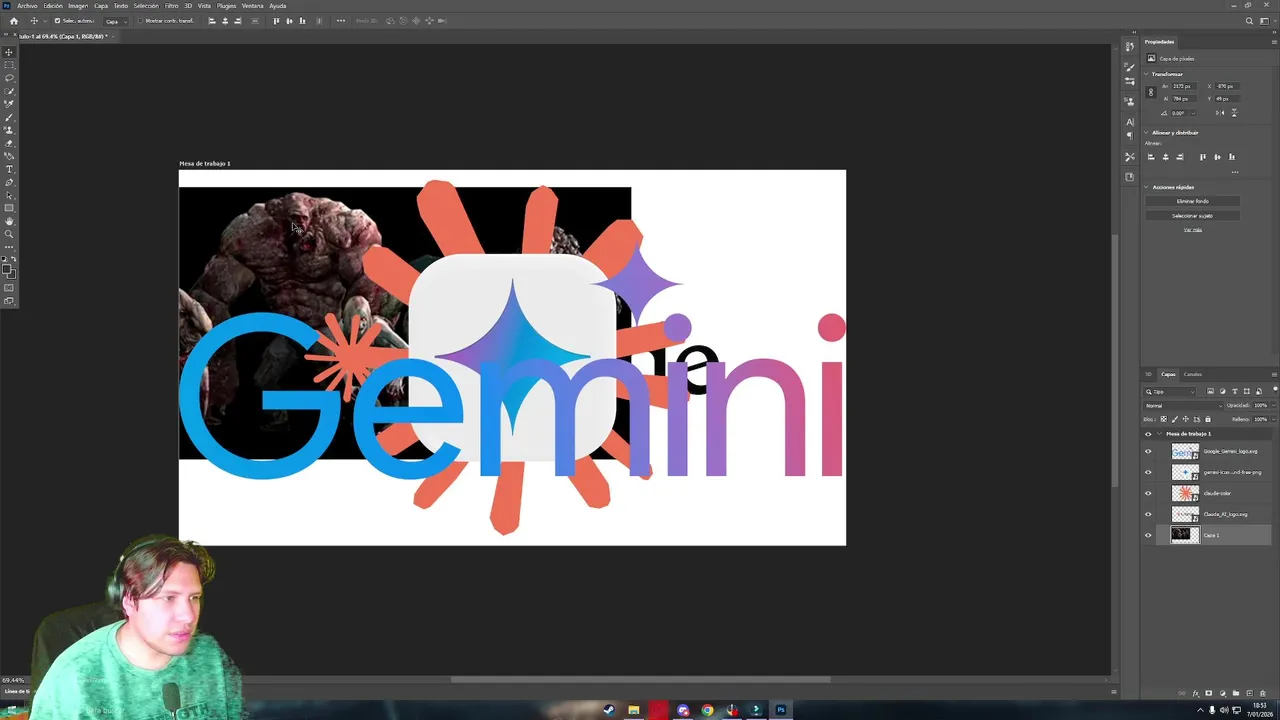The height and width of the screenshot is (720, 1280).
Task: Open the Normal blend mode dropdown
Action: coord(1184,405)
